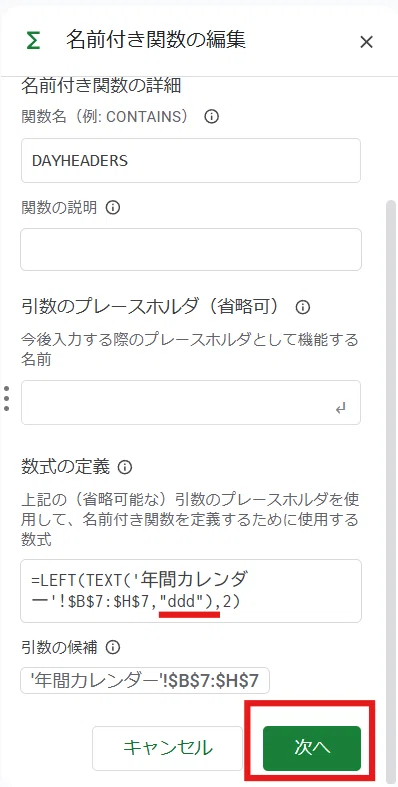Viewport: 398px width, 787px height.
Task: Choose the '年間カレンダー'!$B$7:$H$7 argument suggestion chip
Action: click(x=145, y=681)
